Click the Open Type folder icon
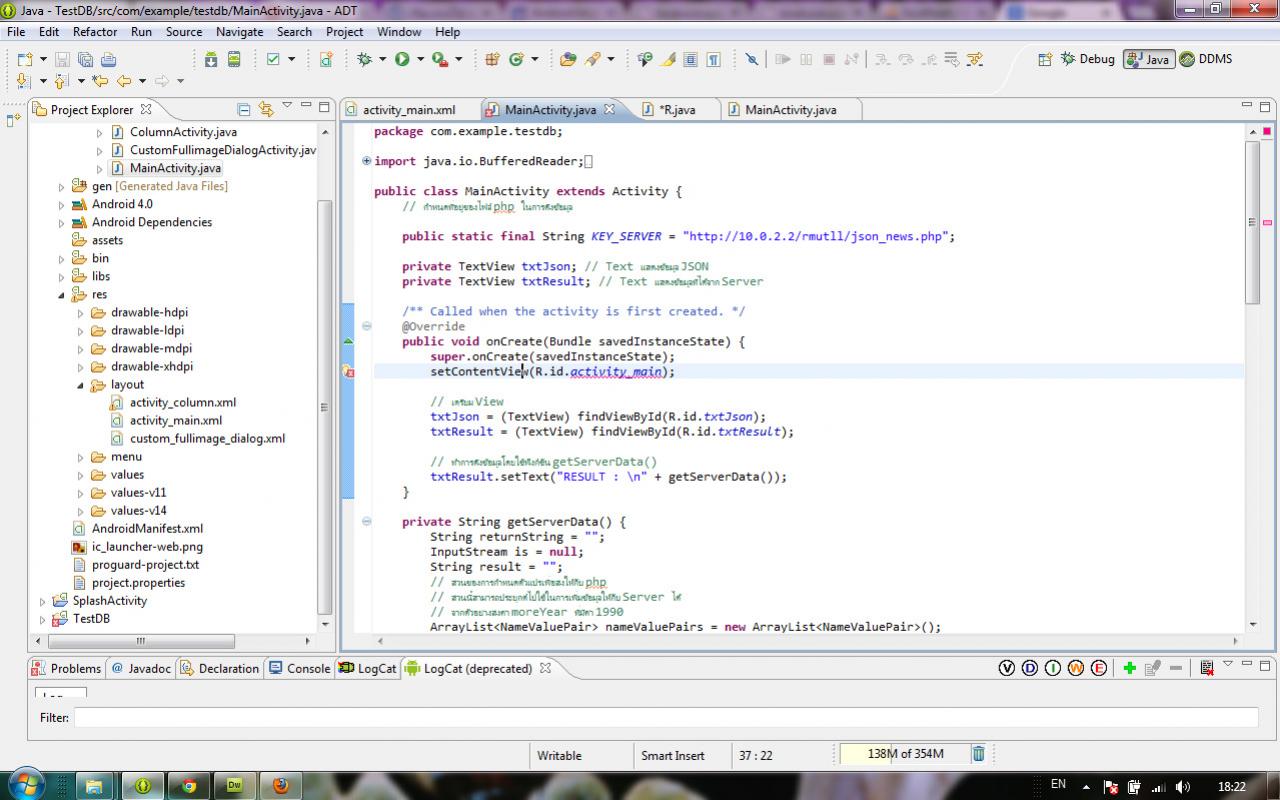This screenshot has width=1280, height=800. pos(568,59)
